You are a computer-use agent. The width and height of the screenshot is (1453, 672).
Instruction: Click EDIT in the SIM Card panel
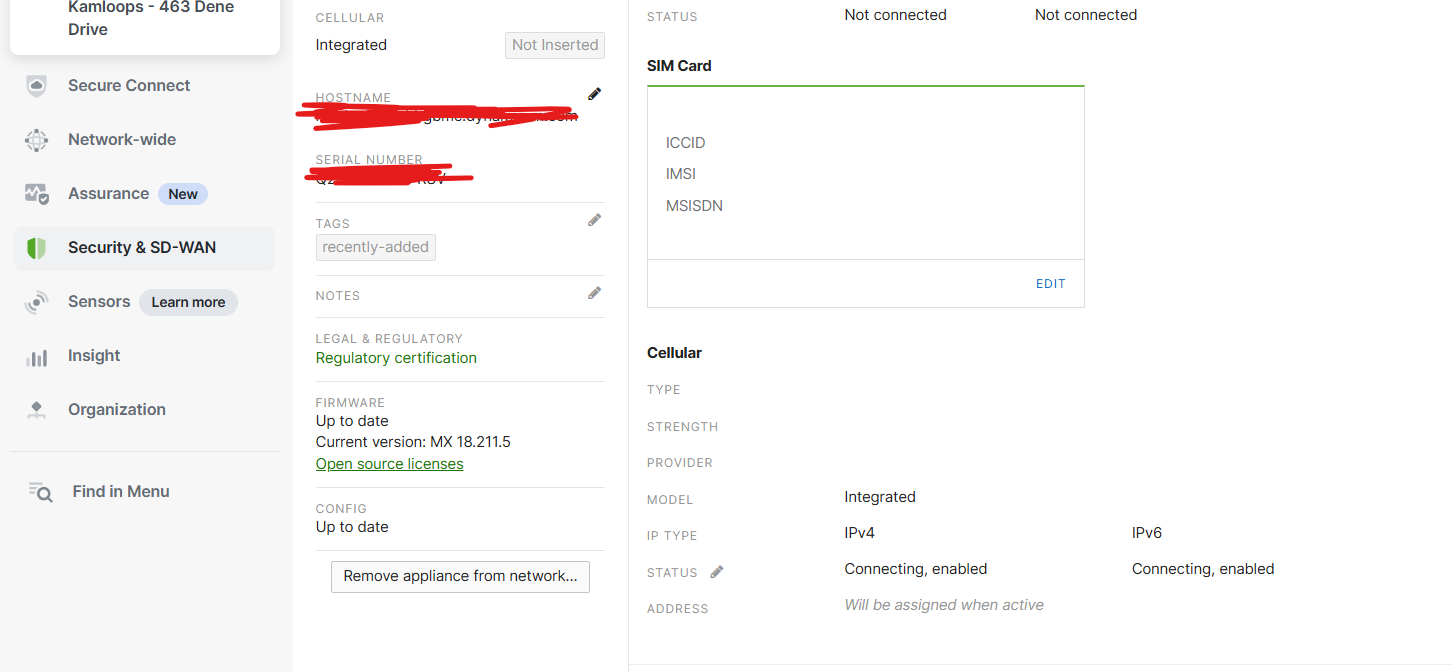(1050, 283)
